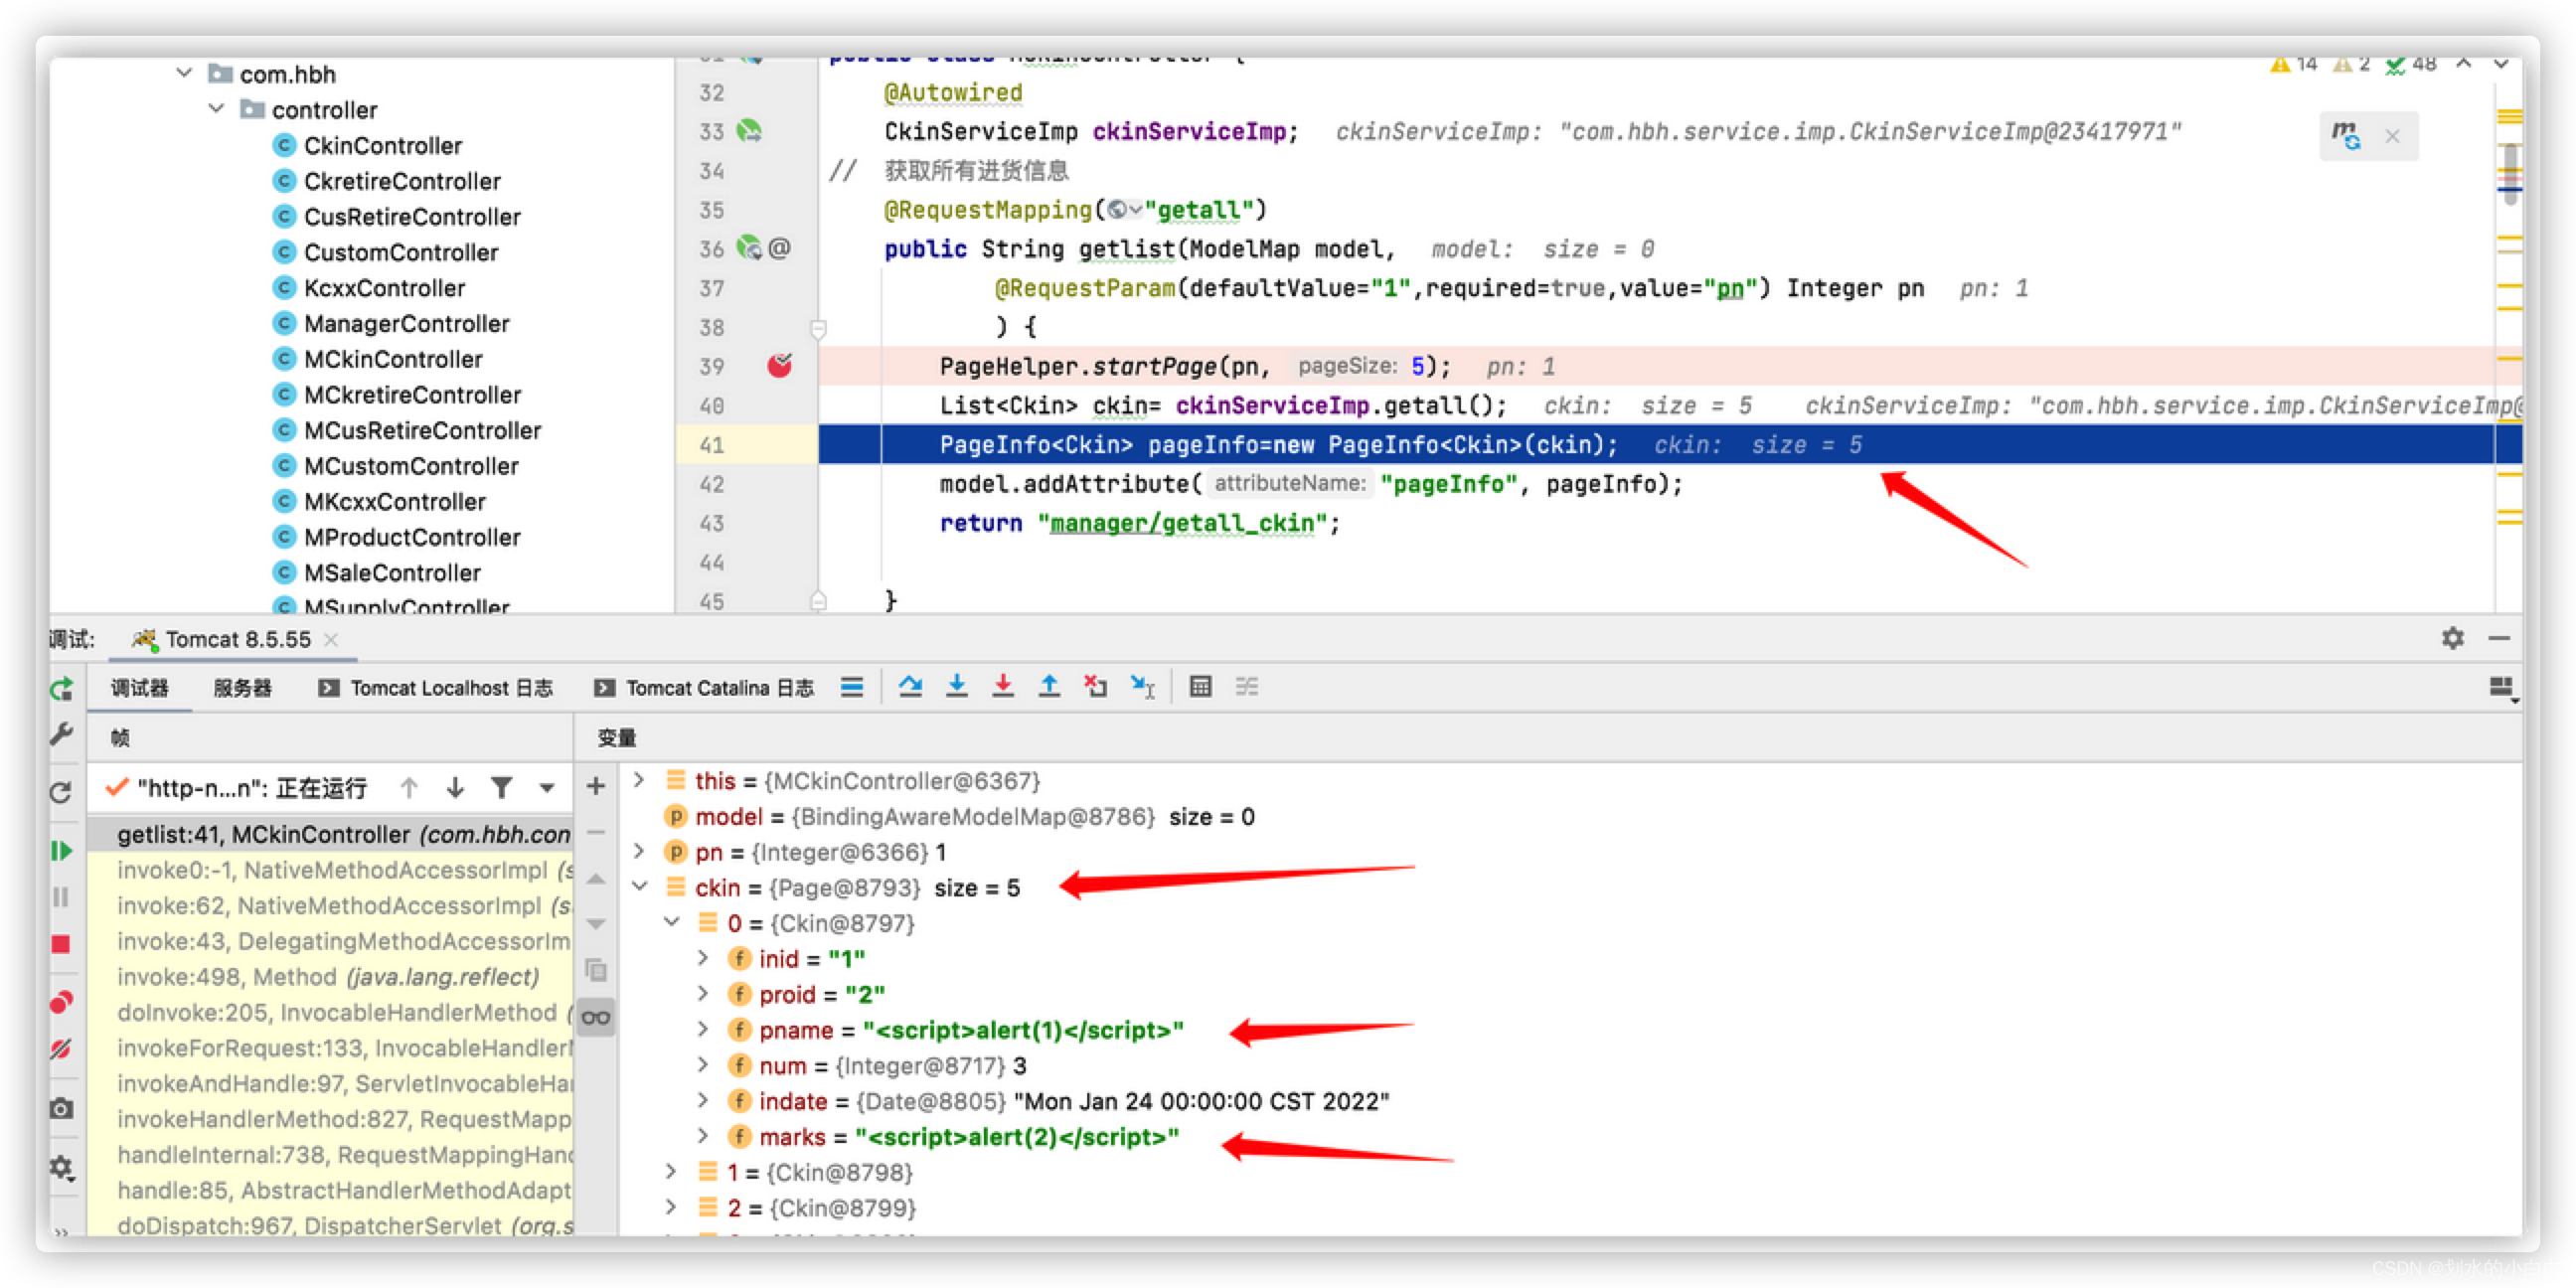Click the Update application refresh icon
Image resolution: width=2576 pixels, height=1288 pixels.
(x=62, y=792)
